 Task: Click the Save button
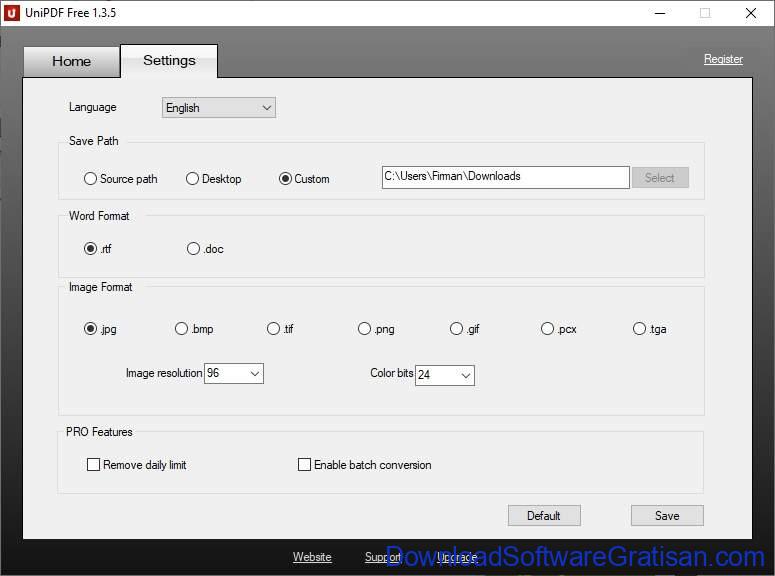[x=667, y=516]
